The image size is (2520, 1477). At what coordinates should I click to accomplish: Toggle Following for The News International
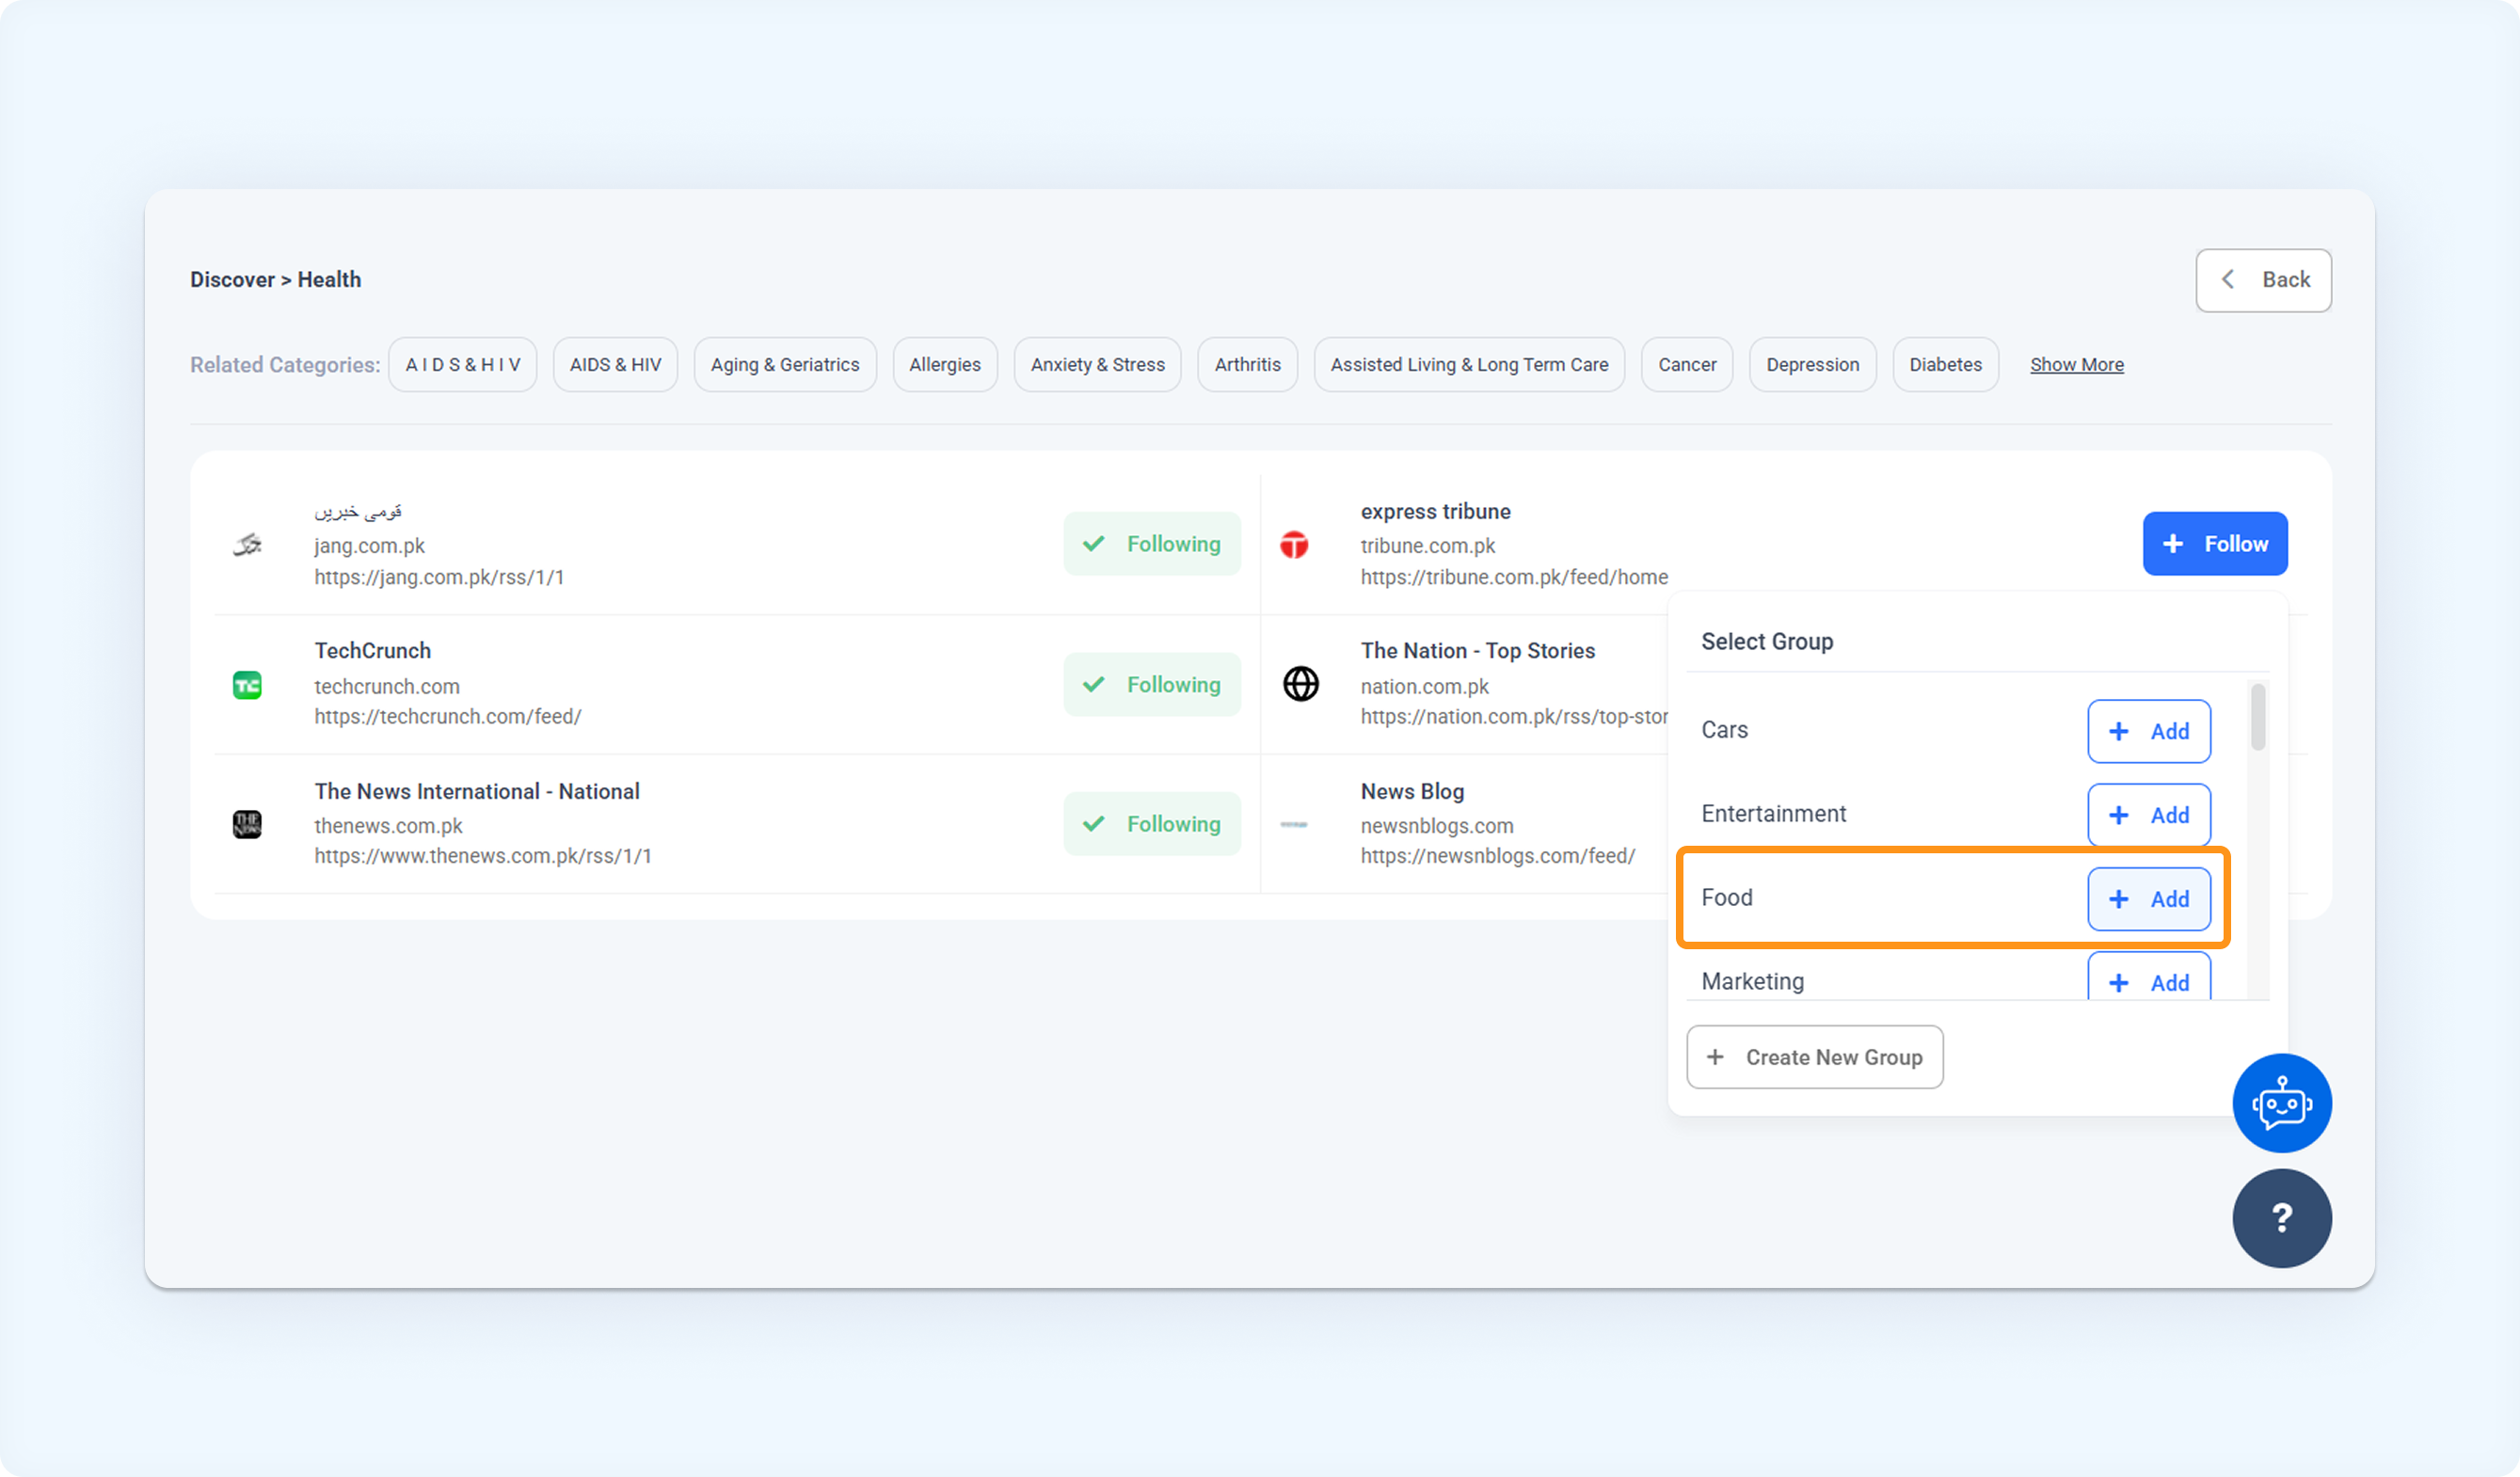[1152, 824]
